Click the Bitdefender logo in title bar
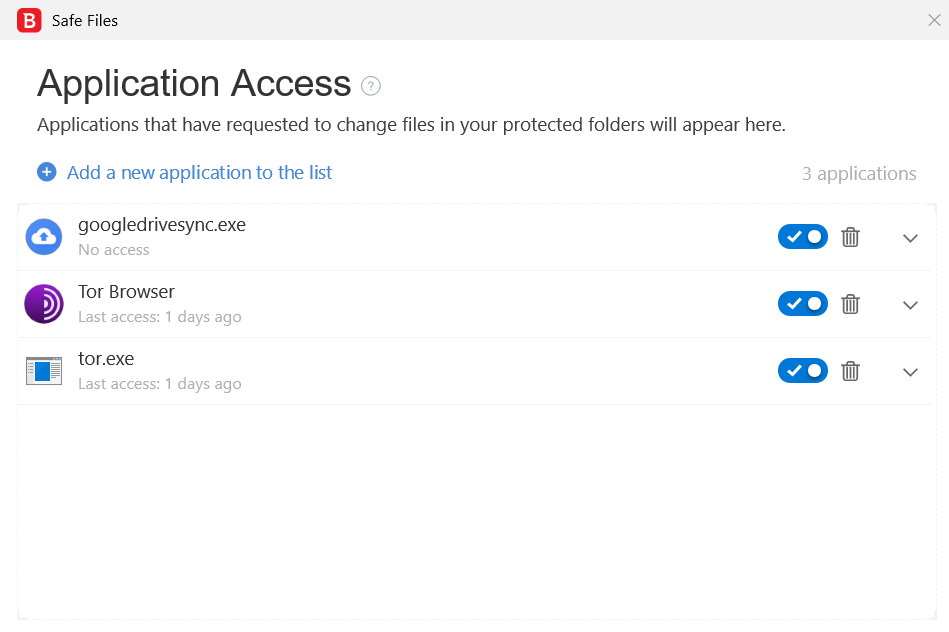 point(29,20)
